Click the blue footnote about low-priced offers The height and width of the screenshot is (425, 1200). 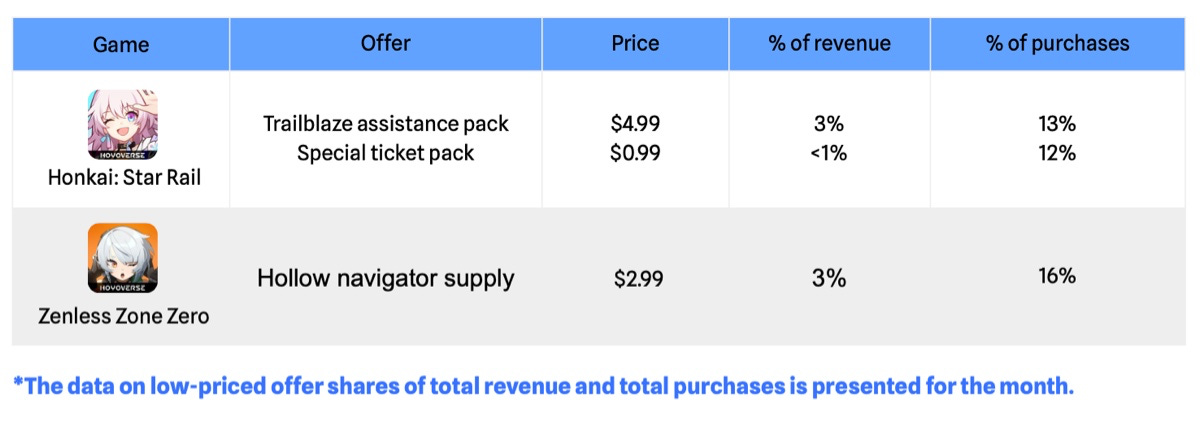[543, 386]
